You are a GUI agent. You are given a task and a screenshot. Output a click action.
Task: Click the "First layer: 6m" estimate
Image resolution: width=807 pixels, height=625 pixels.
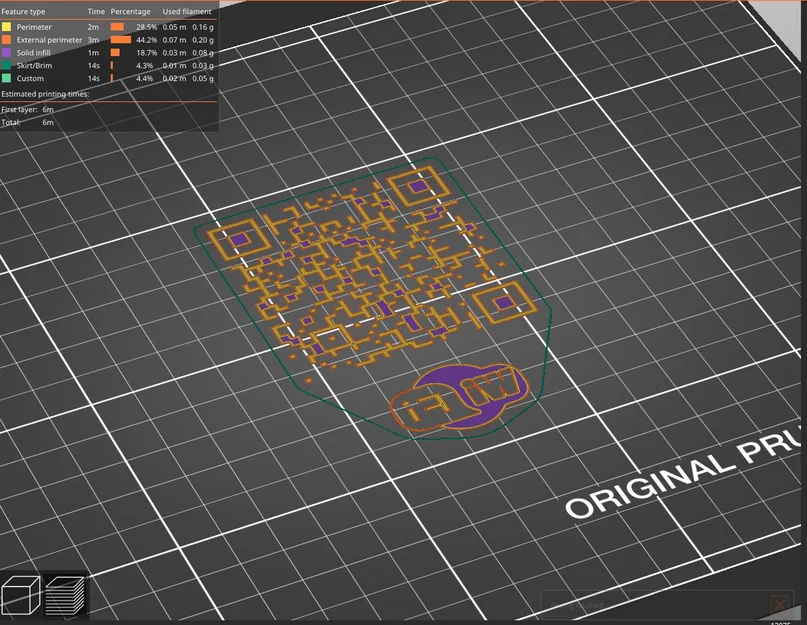[27, 109]
